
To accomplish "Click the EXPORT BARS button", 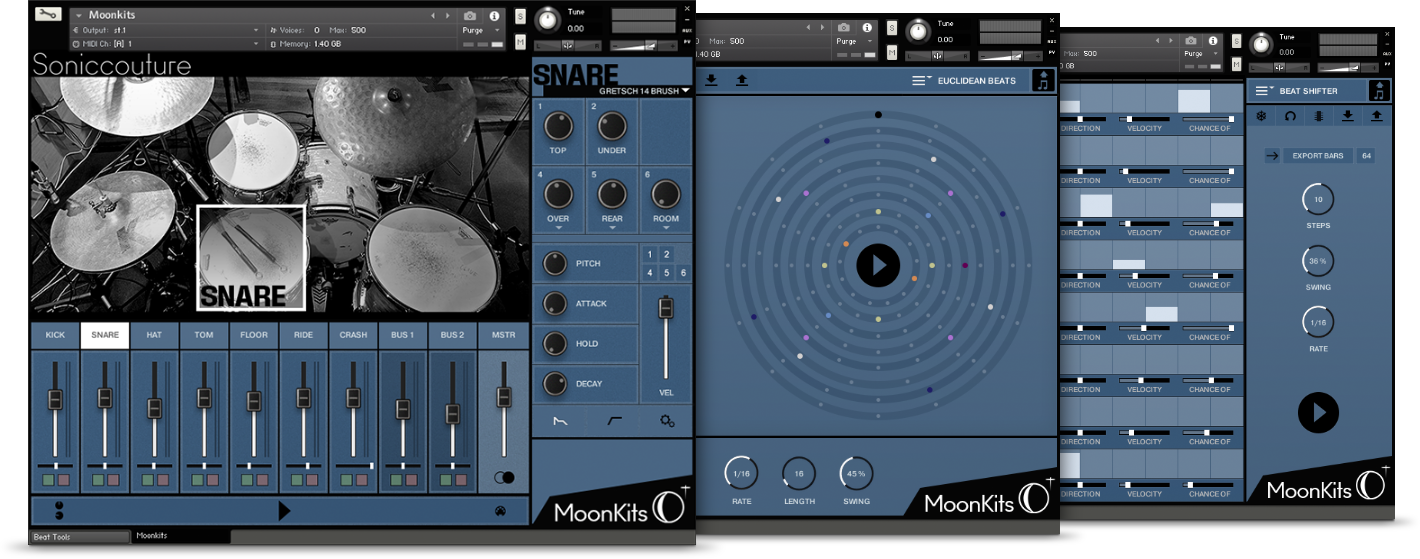I will [1317, 156].
